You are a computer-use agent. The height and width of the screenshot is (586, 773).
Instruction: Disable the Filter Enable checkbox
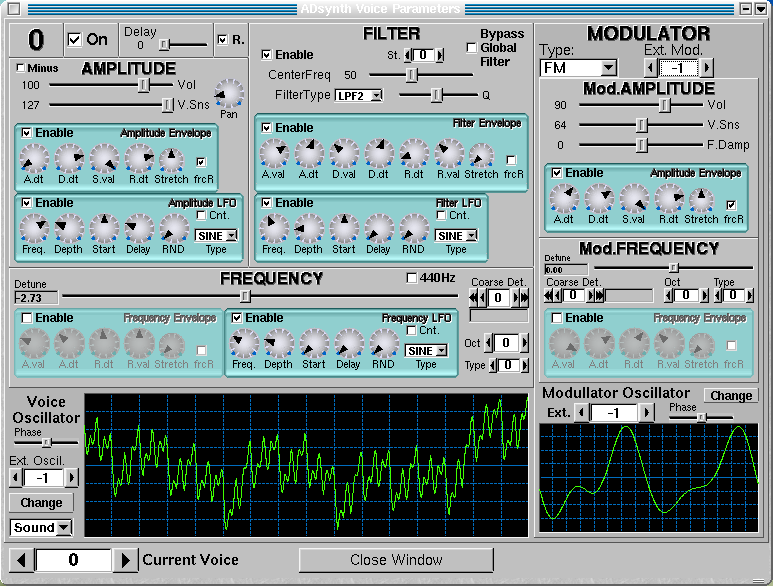pos(266,55)
